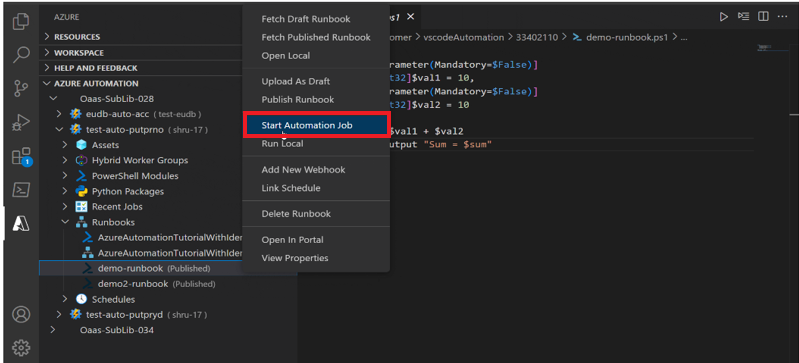Collapse the Runbooks chevron

(65, 222)
